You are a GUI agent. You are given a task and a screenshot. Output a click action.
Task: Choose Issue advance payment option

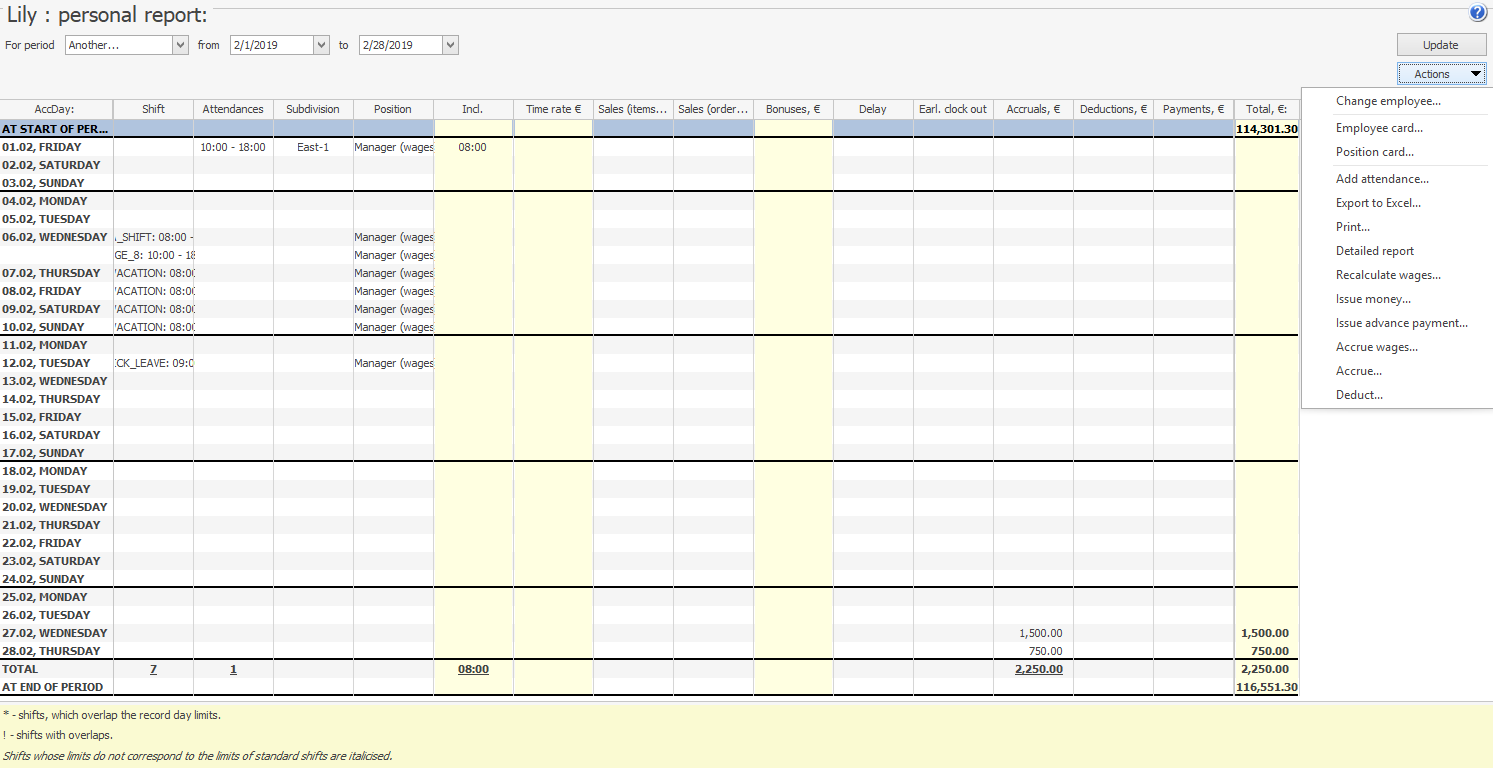click(x=1401, y=323)
